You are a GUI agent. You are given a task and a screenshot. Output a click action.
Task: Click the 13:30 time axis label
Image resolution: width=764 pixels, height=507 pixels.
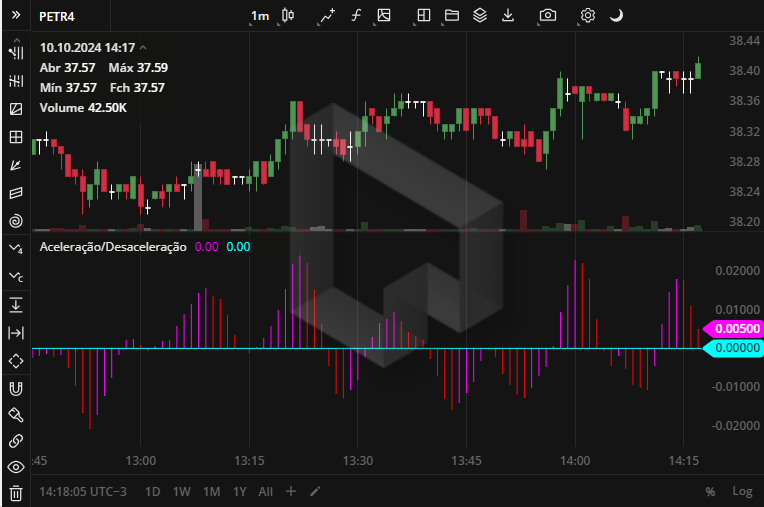coord(358,461)
